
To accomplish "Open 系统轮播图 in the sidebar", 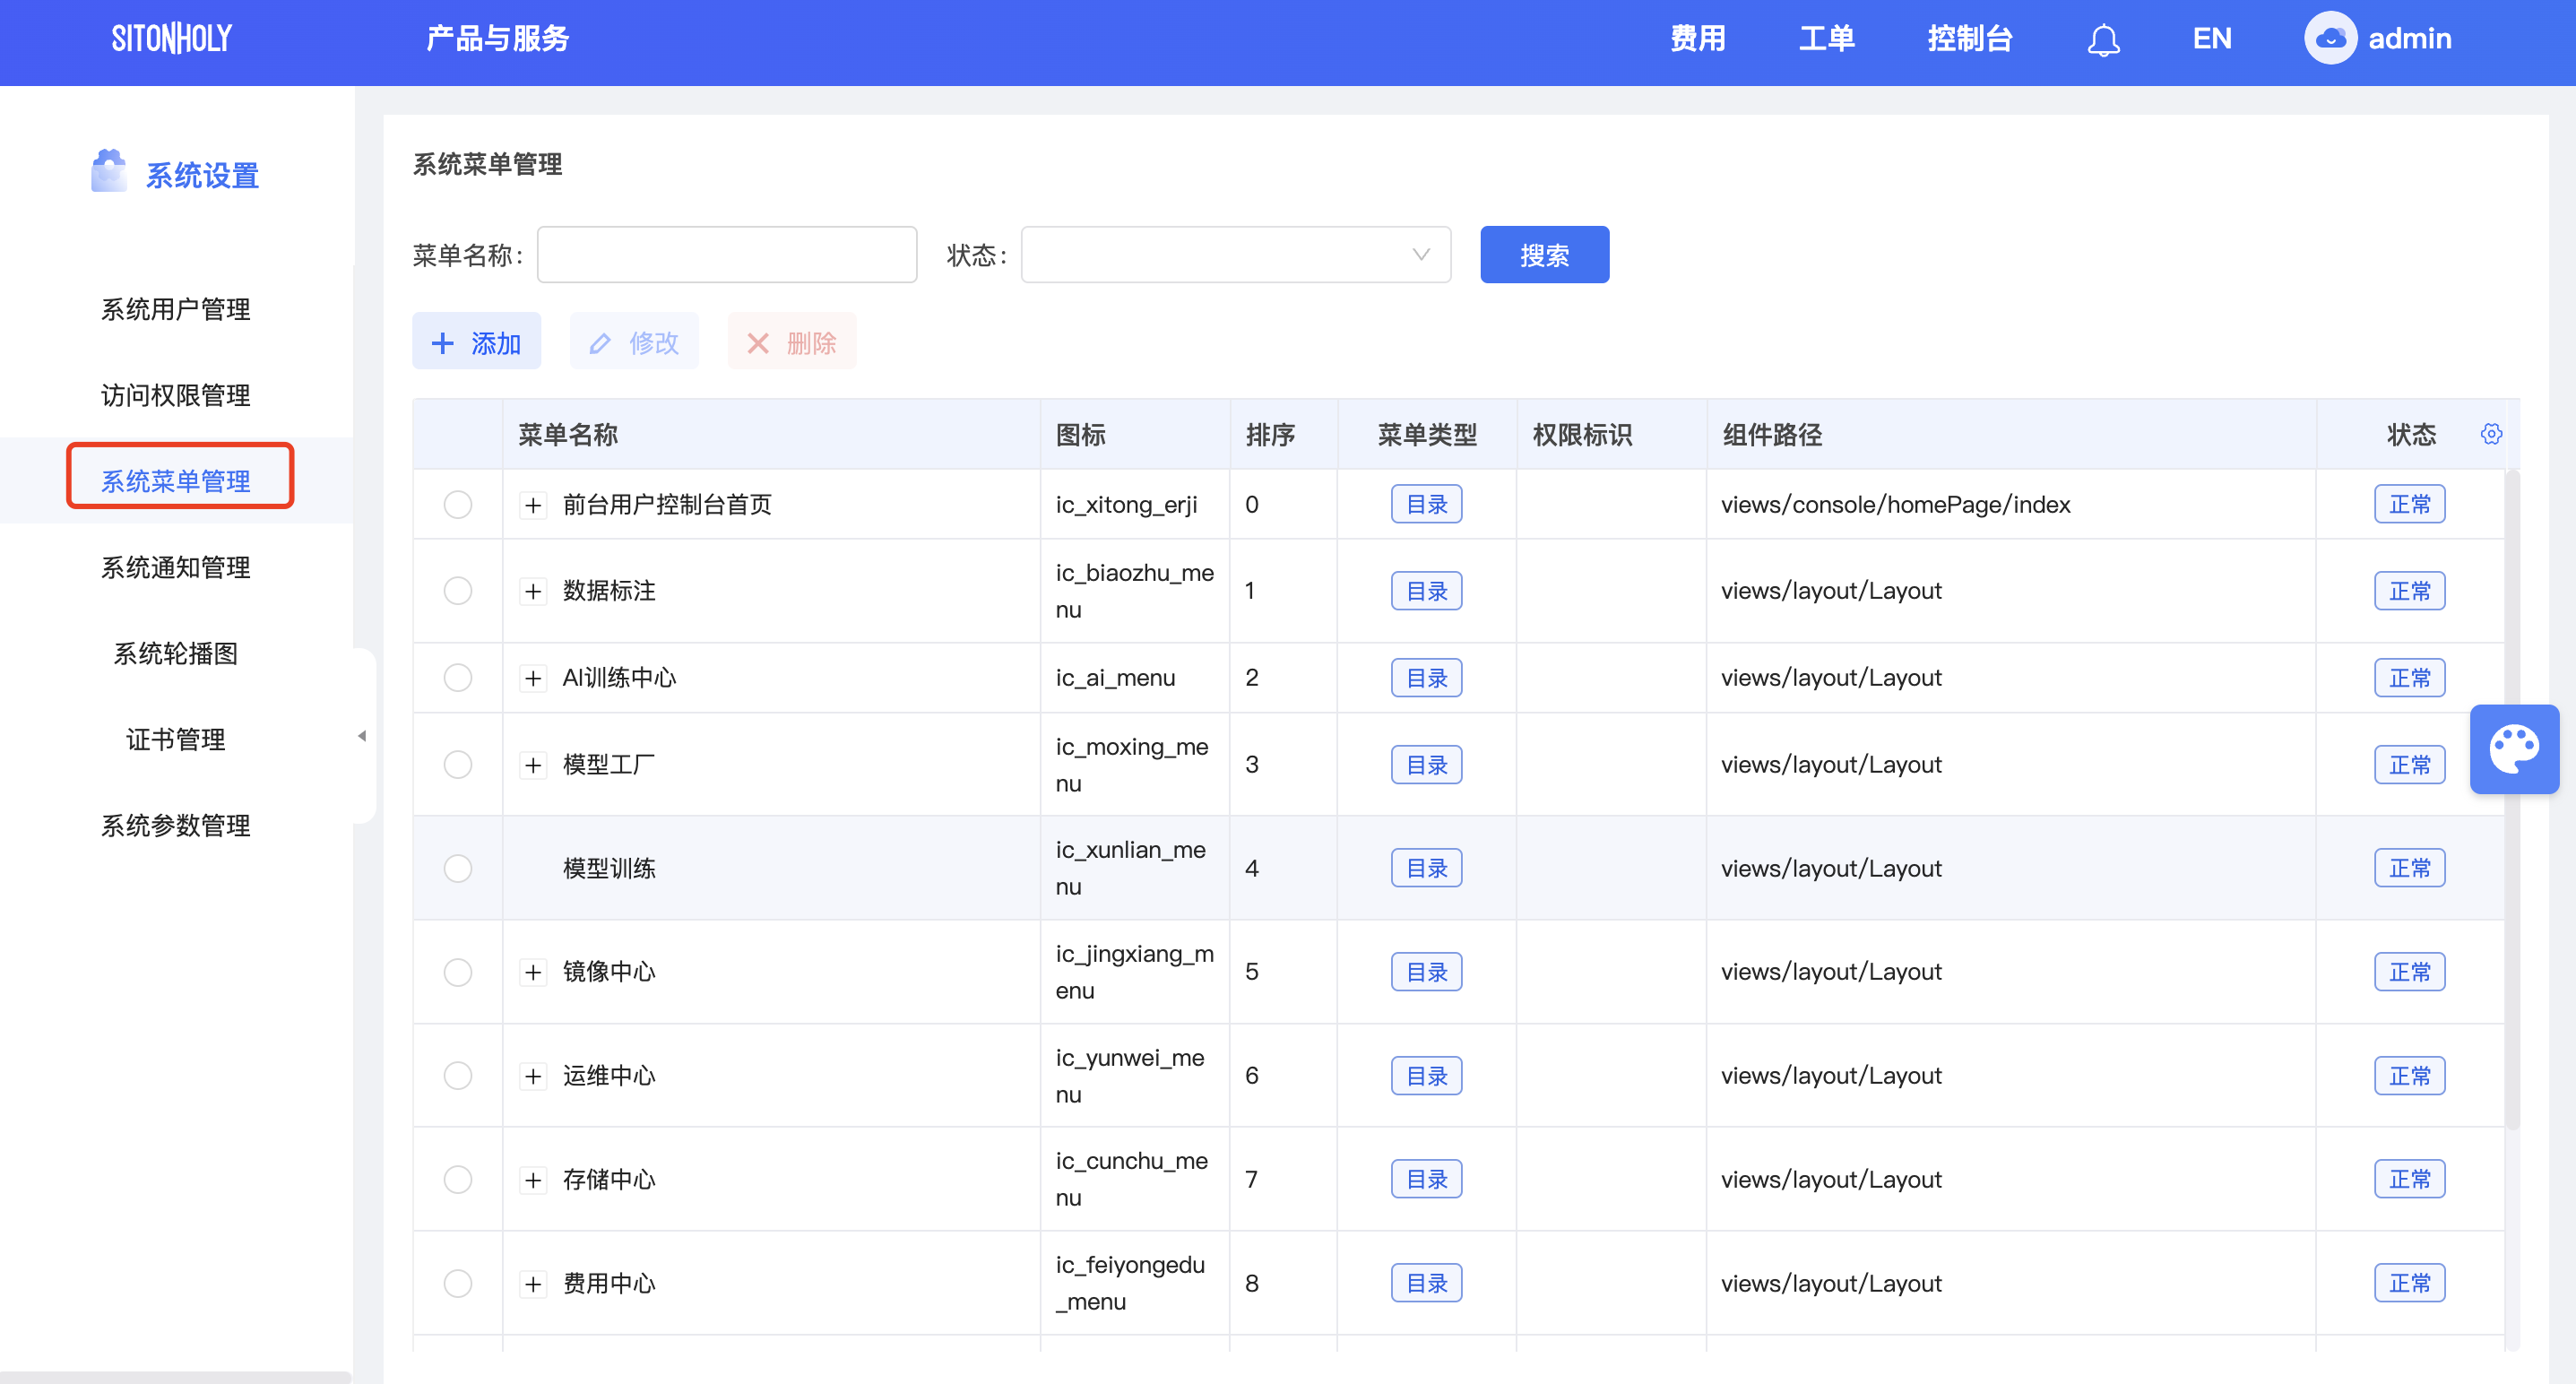I will pos(176,654).
